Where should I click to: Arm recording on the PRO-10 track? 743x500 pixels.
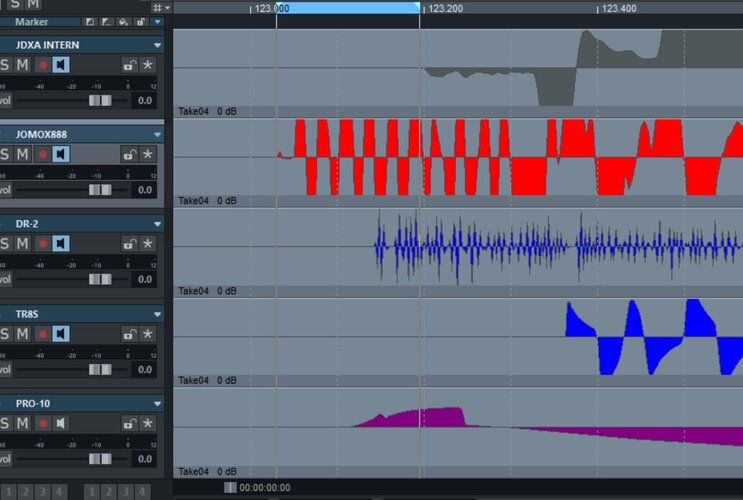[x=43, y=423]
